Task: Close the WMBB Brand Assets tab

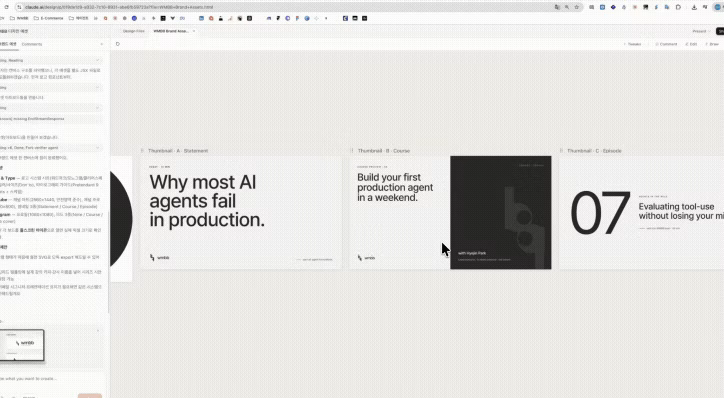Action: click(194, 31)
